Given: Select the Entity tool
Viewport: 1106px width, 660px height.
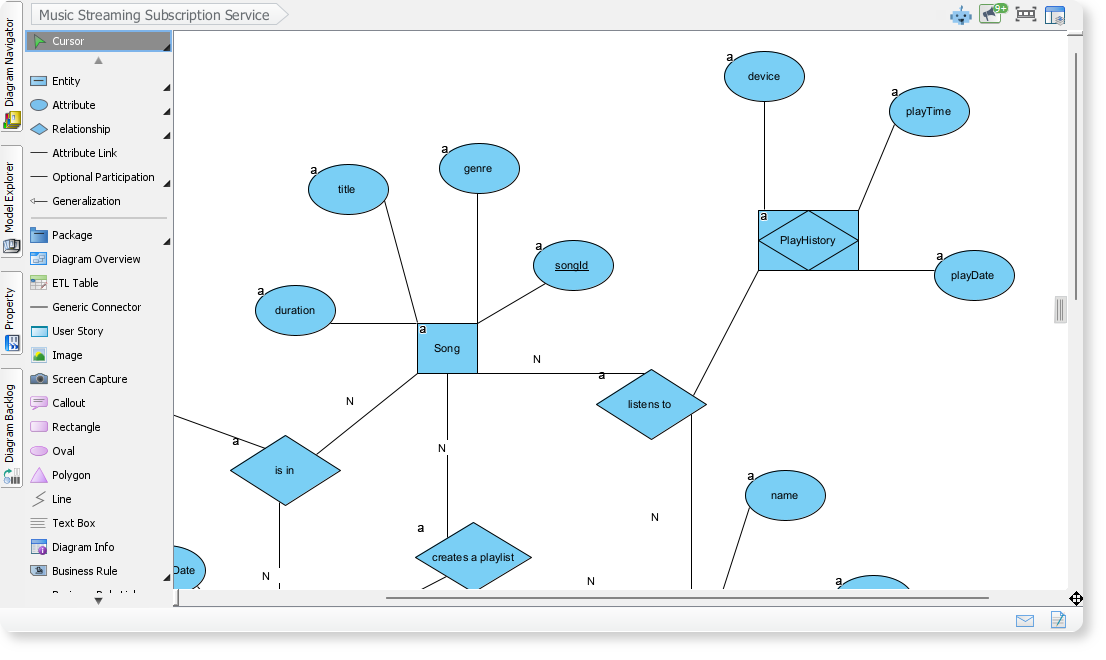Looking at the screenshot, I should [62, 81].
